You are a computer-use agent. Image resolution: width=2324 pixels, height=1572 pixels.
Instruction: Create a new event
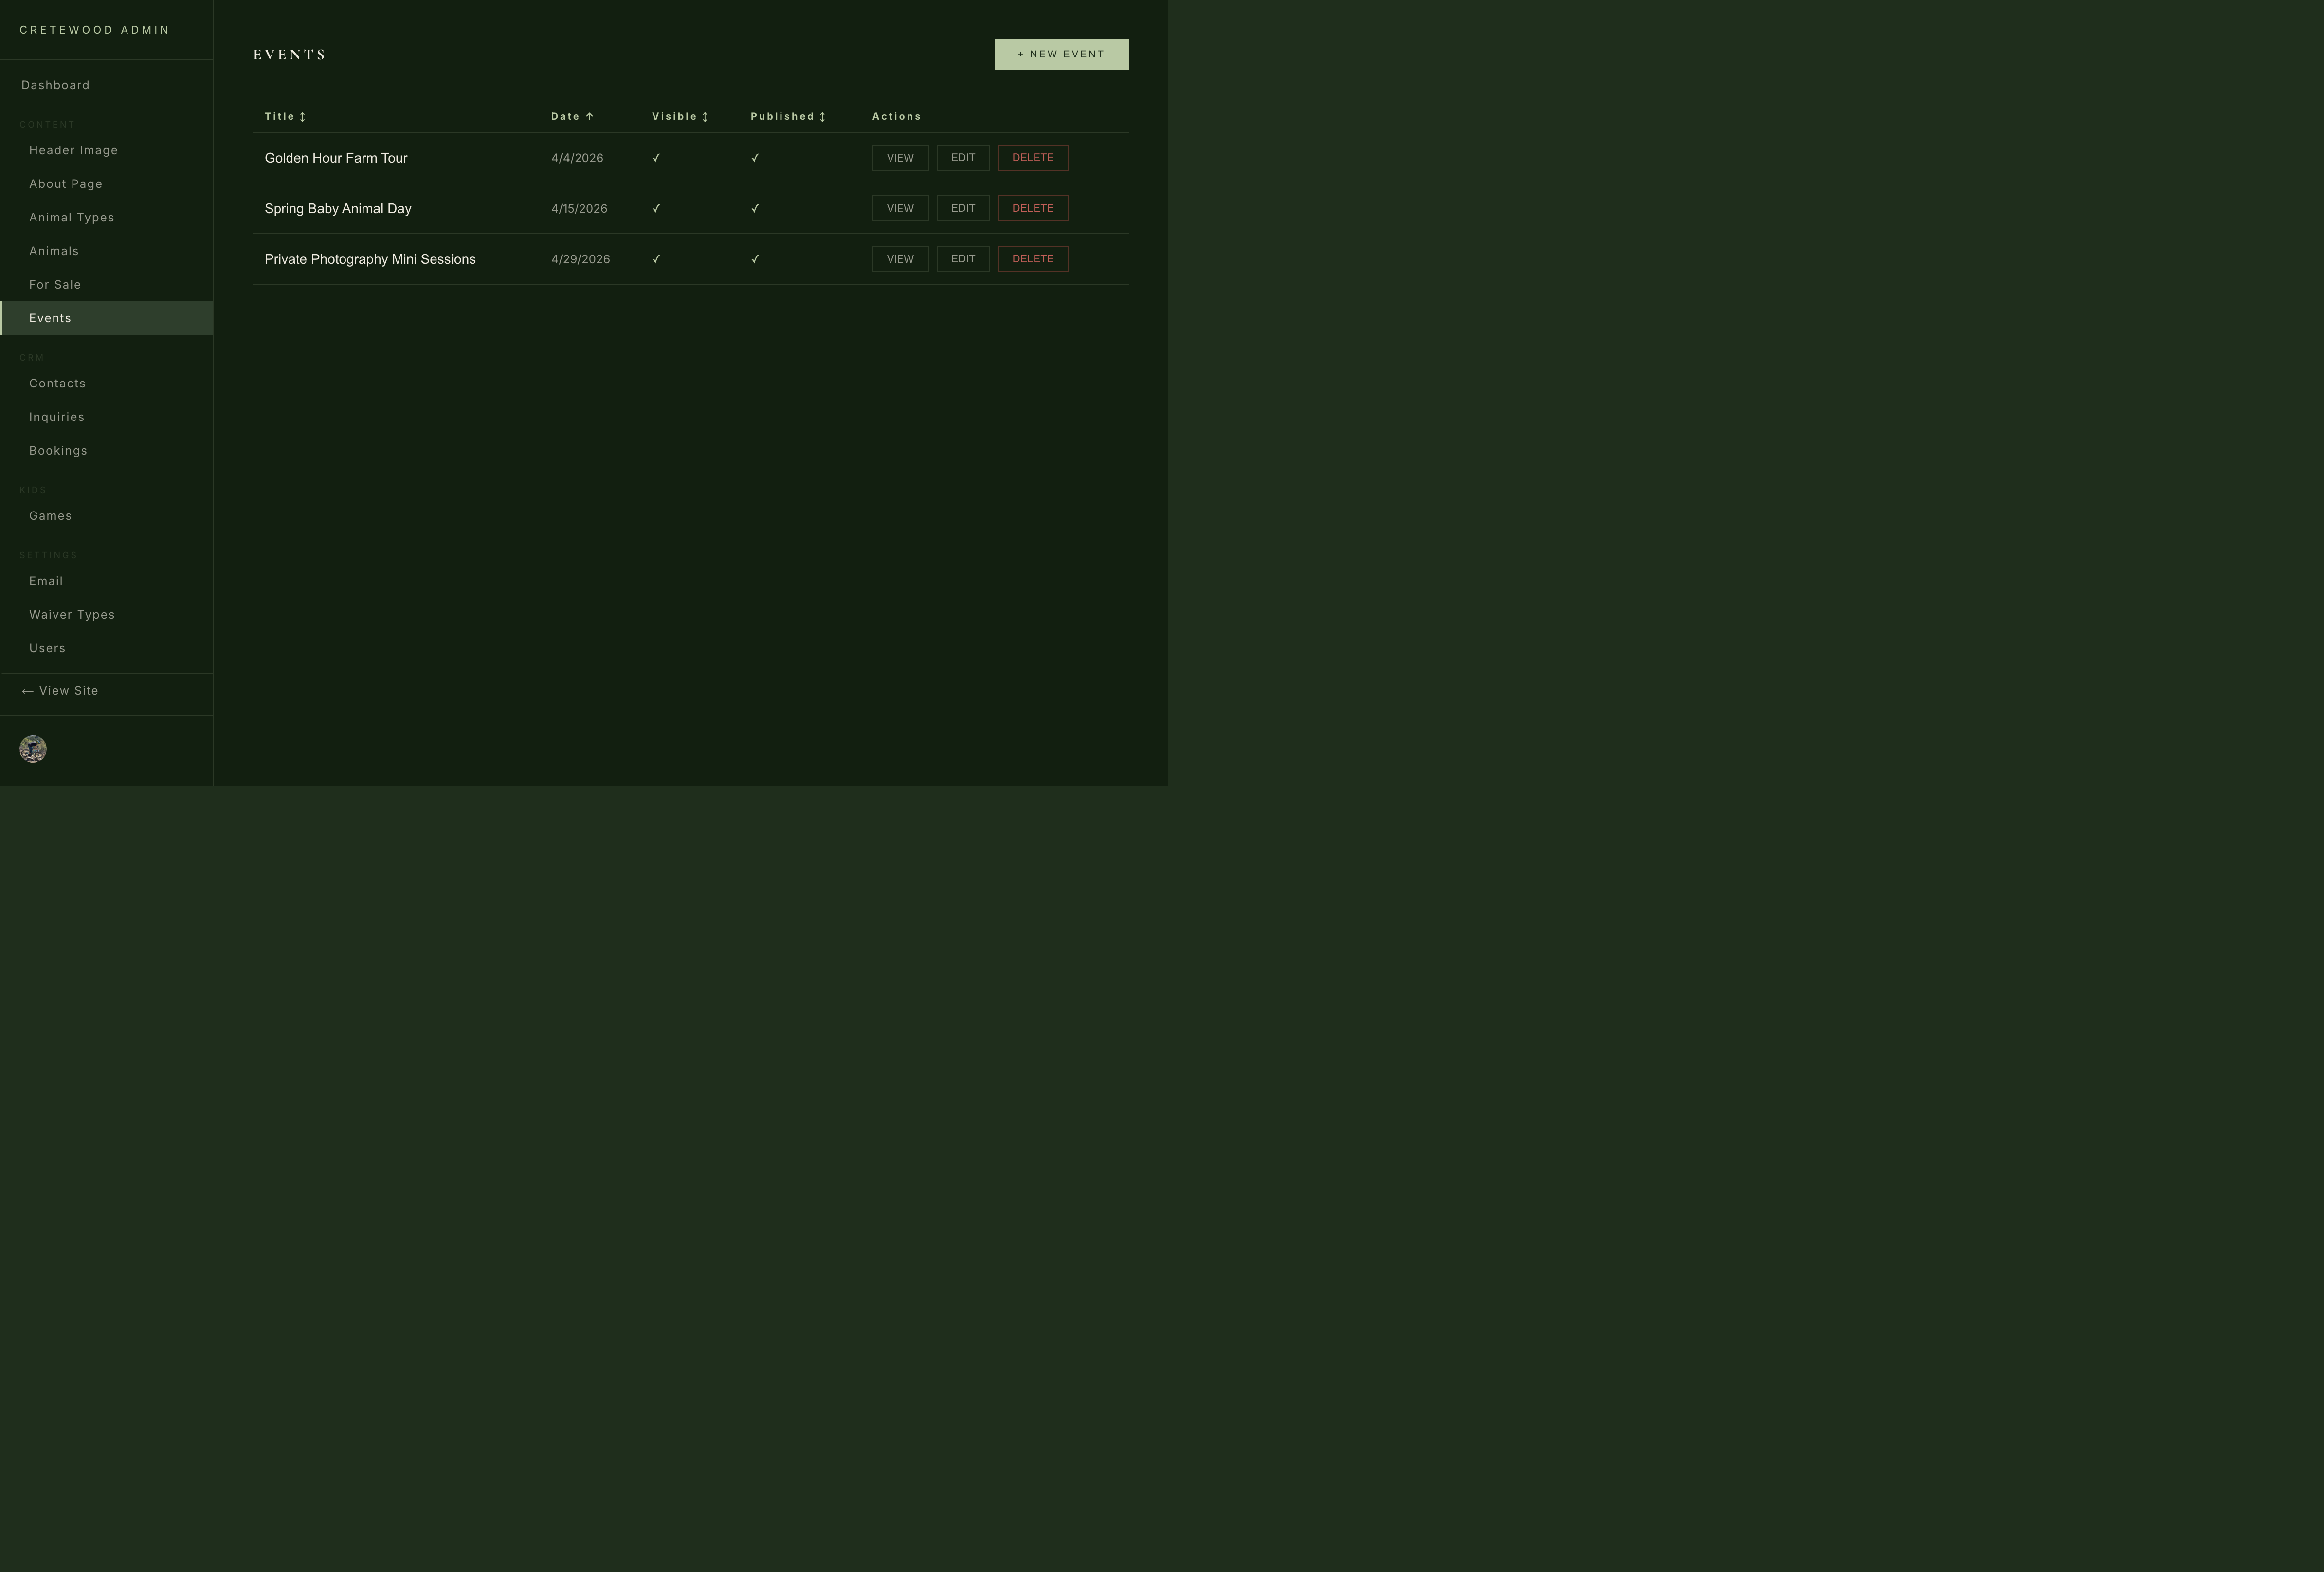[1060, 54]
